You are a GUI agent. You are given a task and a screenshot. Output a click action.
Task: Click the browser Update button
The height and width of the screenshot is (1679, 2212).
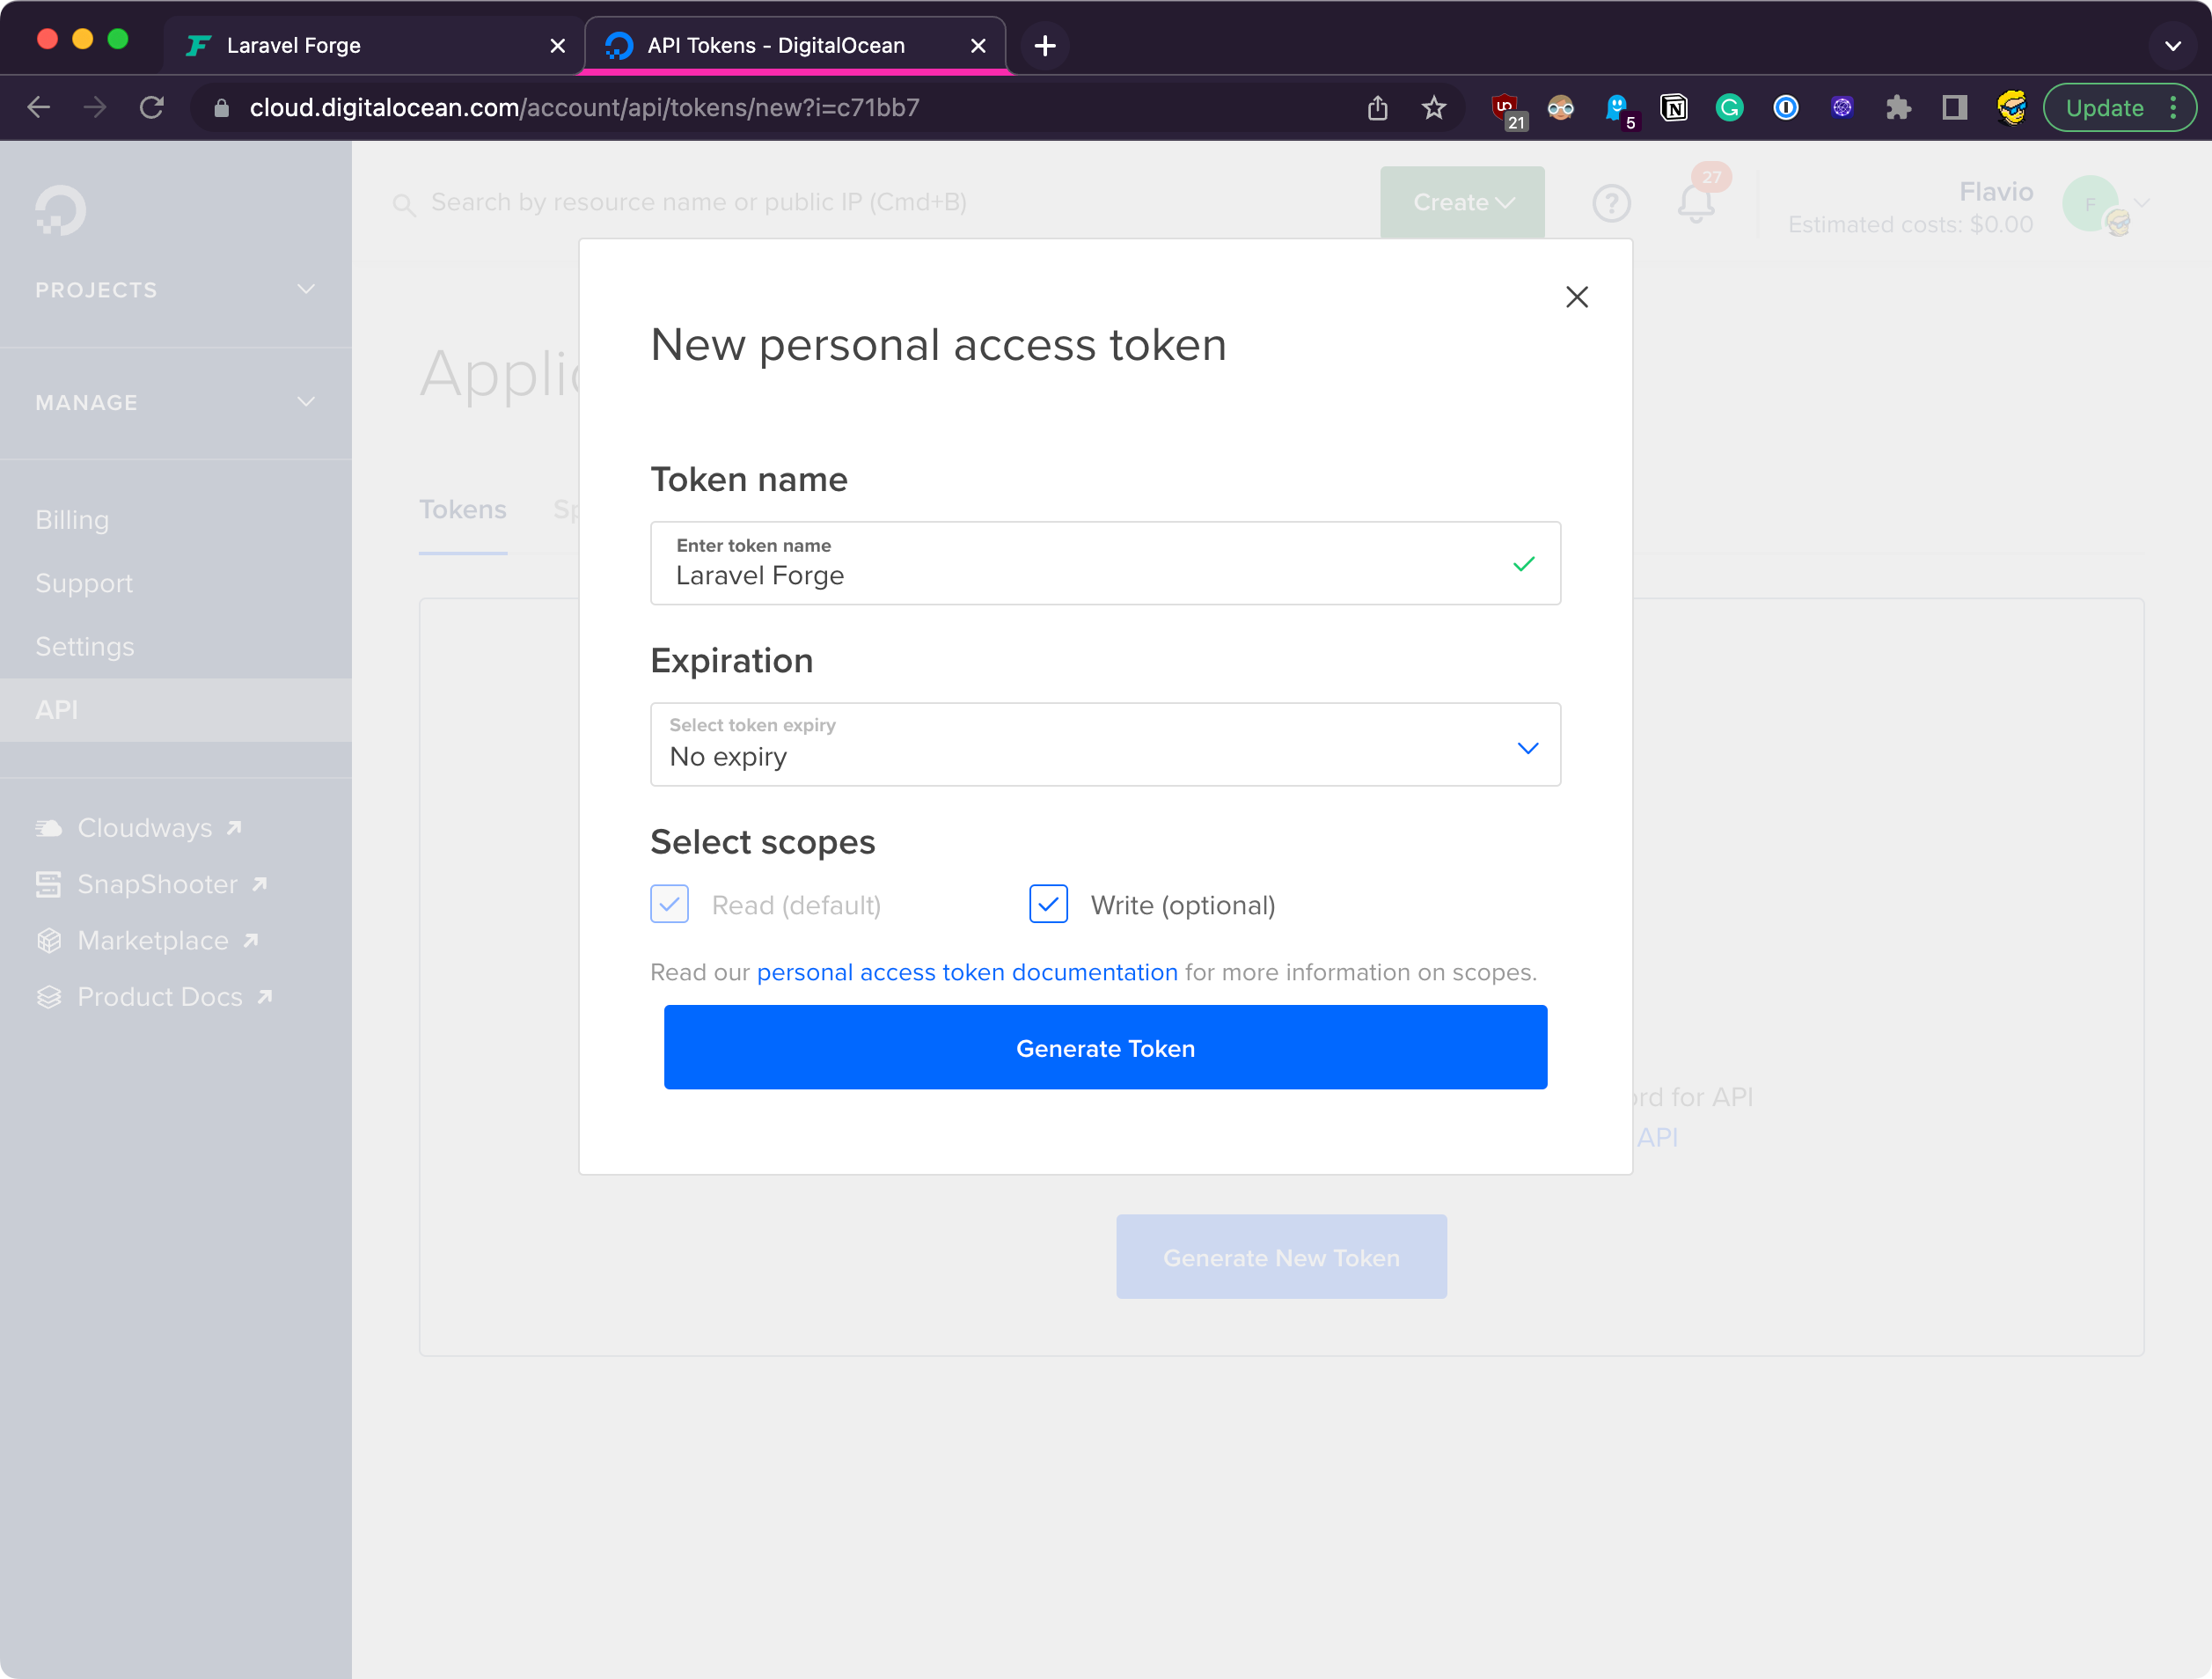[x=2104, y=108]
